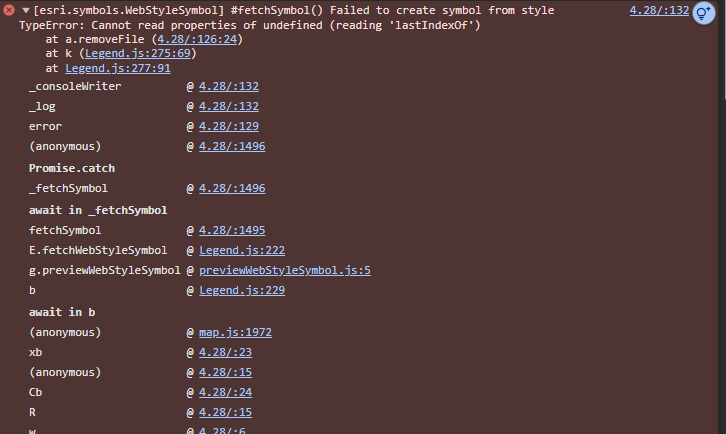Open the Cb 4.28/:24 link

click(225, 392)
